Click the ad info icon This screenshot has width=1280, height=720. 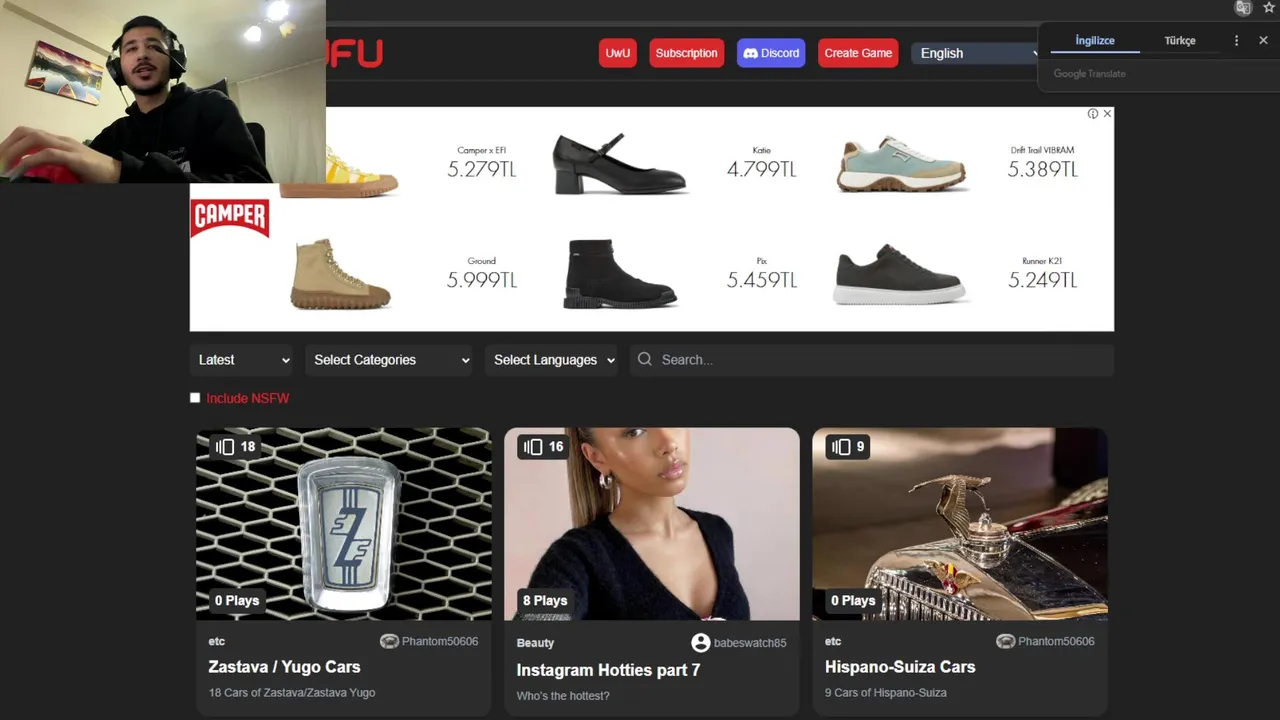pos(1093,114)
